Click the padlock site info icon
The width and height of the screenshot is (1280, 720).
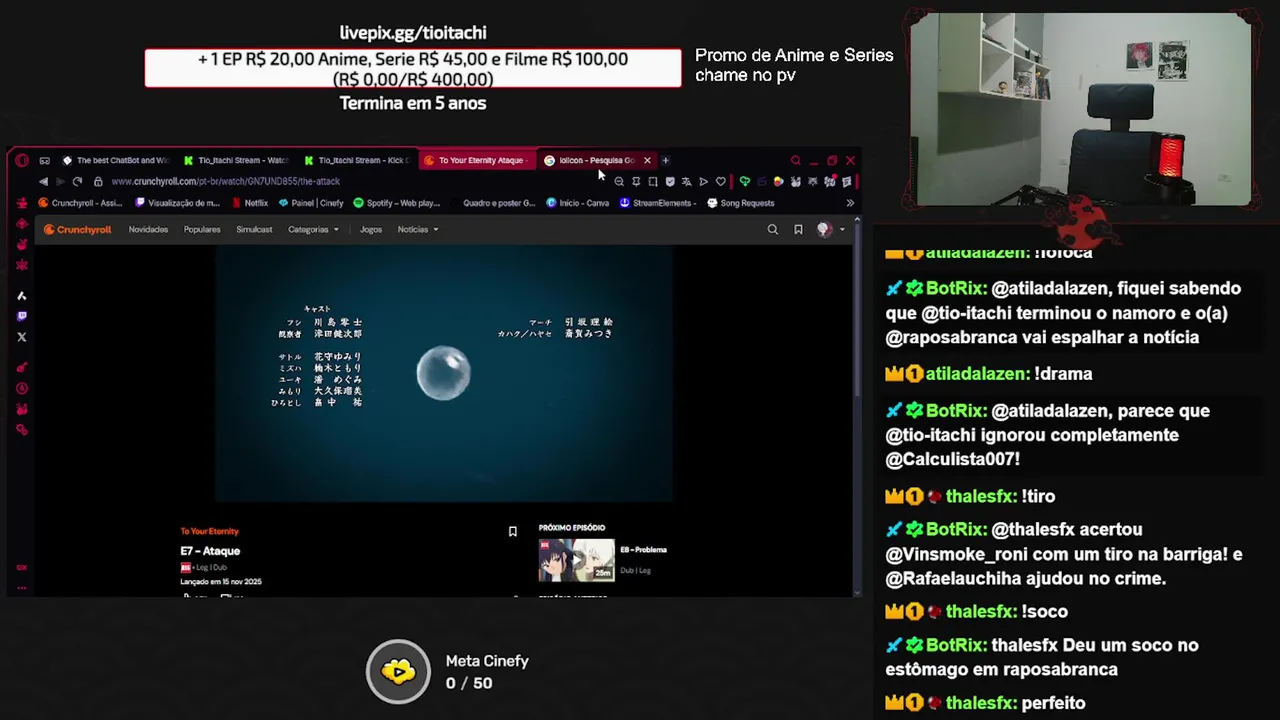(x=98, y=181)
